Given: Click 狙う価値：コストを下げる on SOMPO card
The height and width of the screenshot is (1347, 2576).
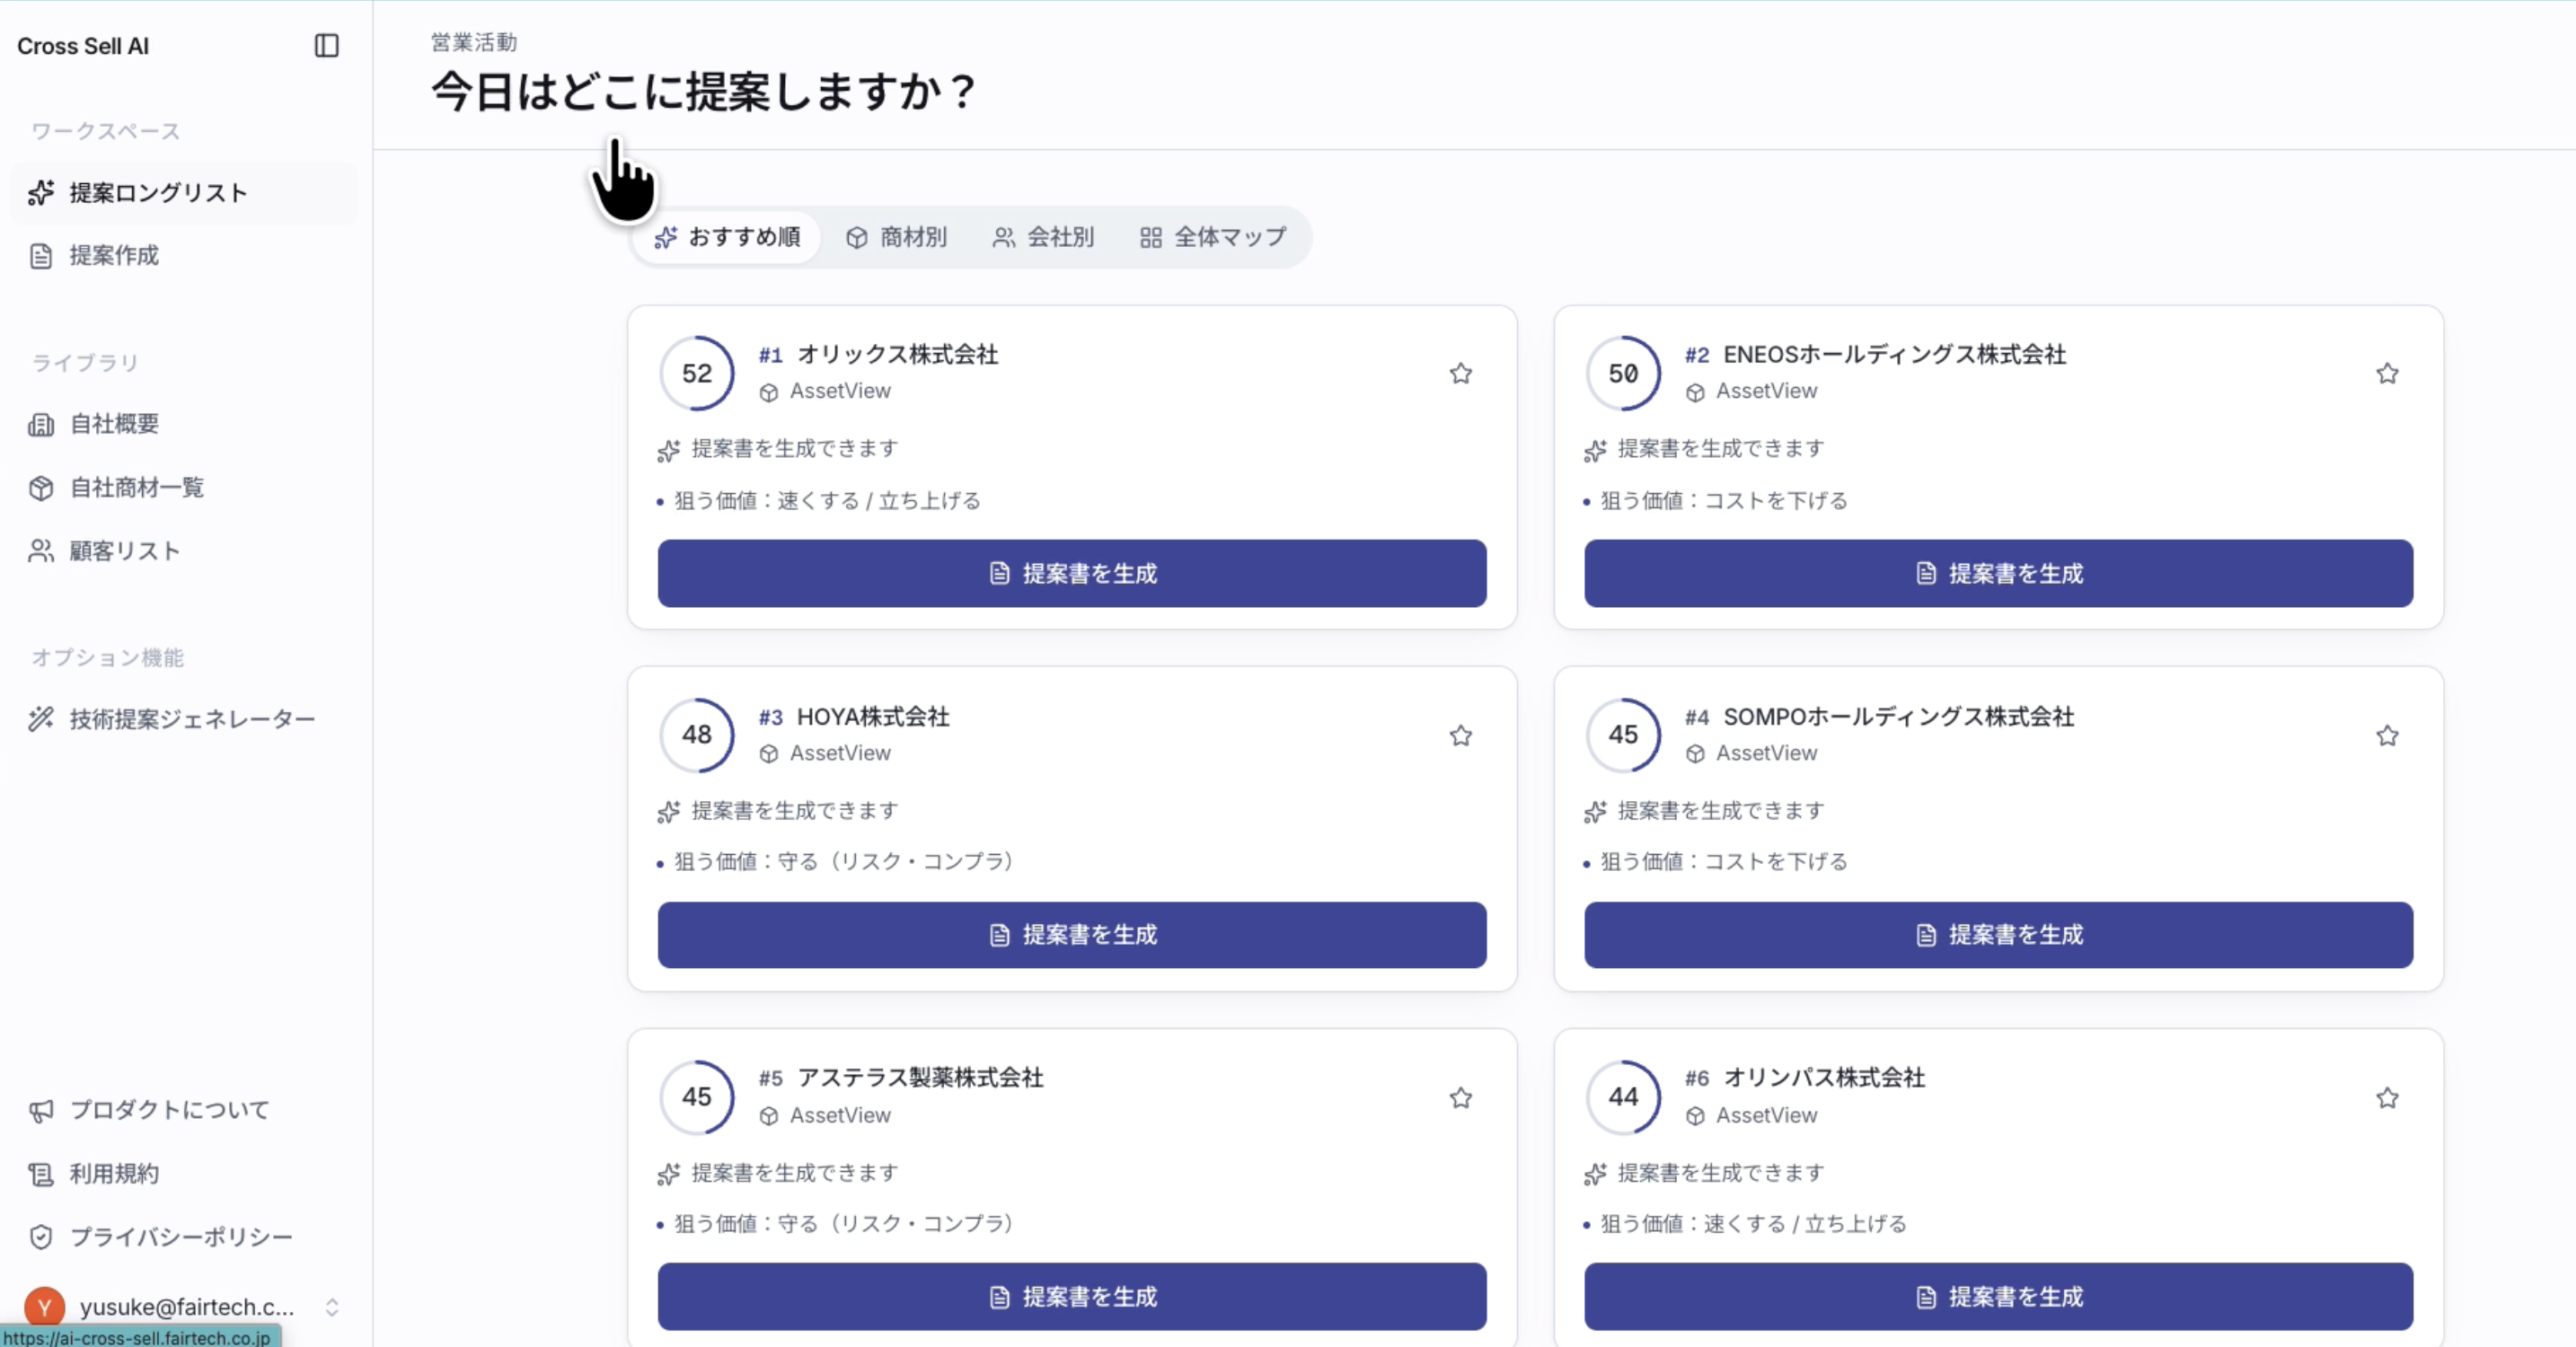Looking at the screenshot, I should pos(1724,862).
